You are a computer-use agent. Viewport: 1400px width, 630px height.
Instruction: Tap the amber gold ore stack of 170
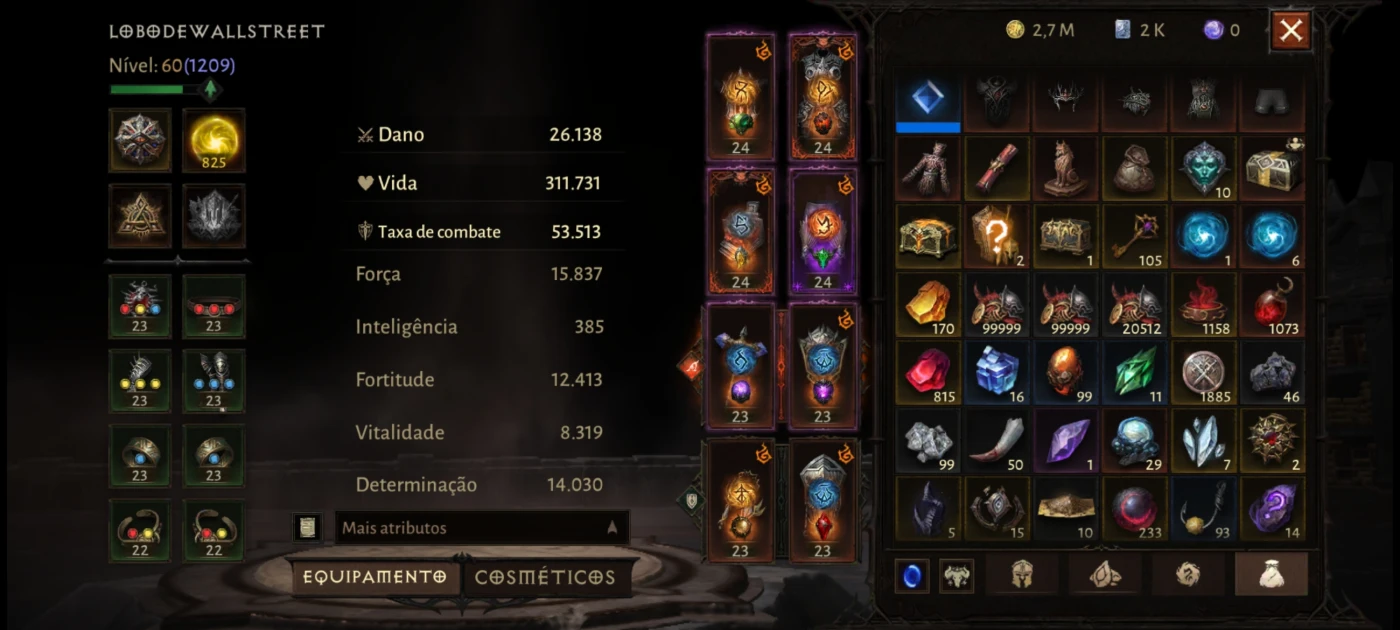tap(927, 305)
